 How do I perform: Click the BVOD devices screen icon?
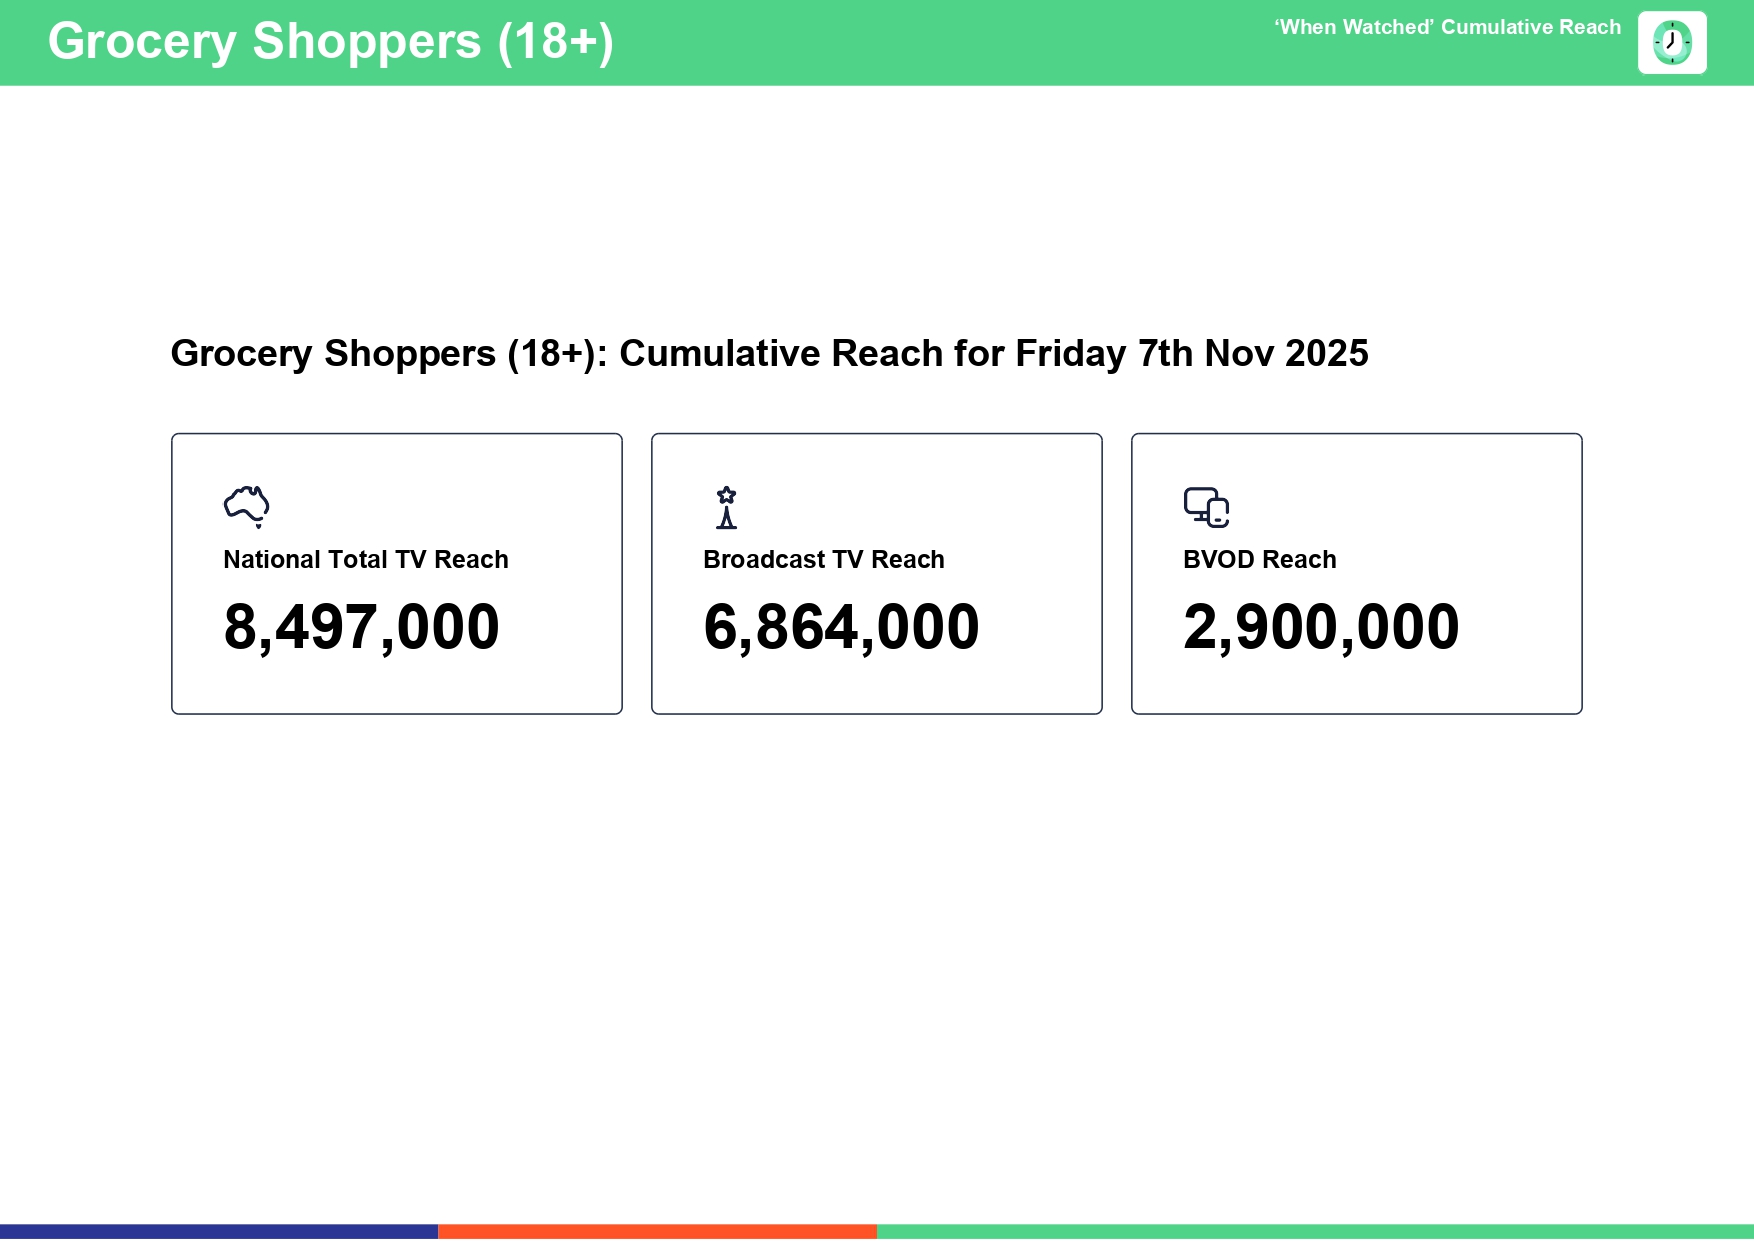(x=1206, y=507)
